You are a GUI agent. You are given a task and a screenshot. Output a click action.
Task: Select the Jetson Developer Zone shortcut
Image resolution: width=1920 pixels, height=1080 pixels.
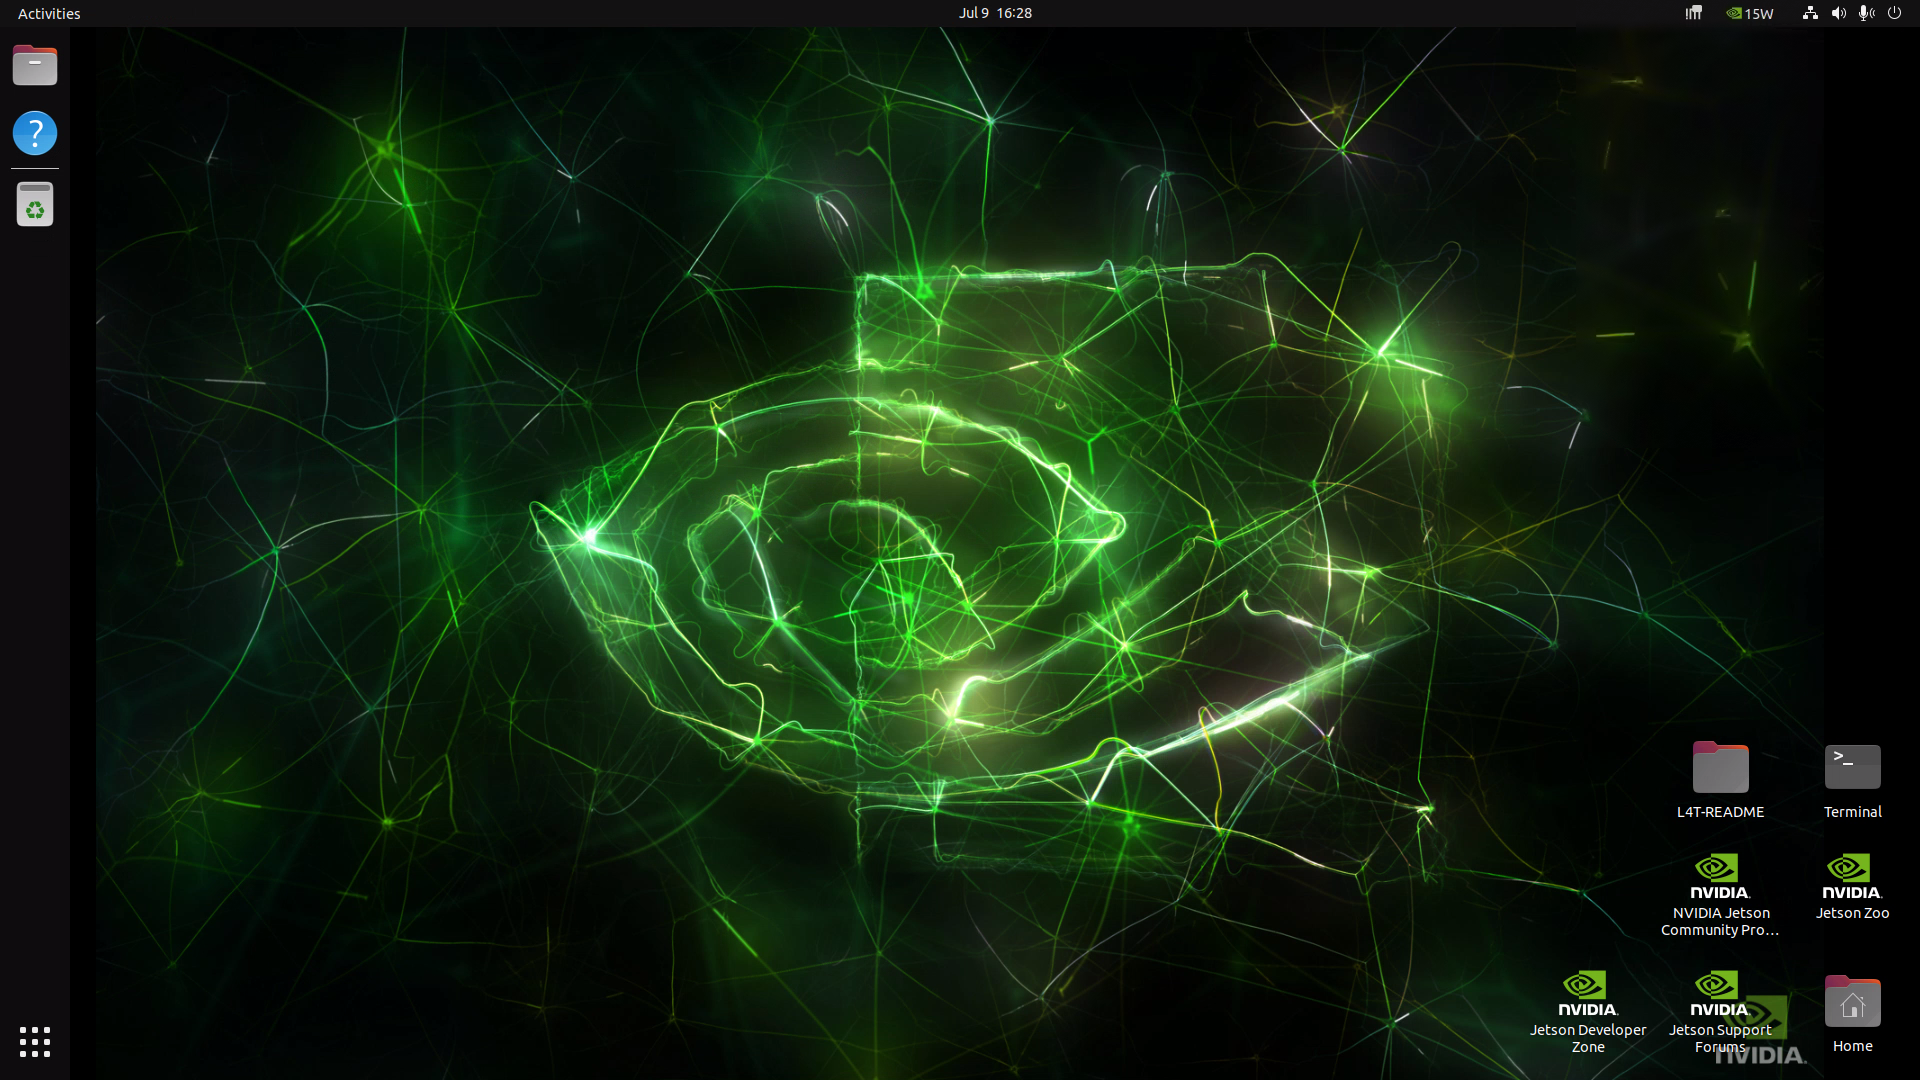[1588, 1012]
